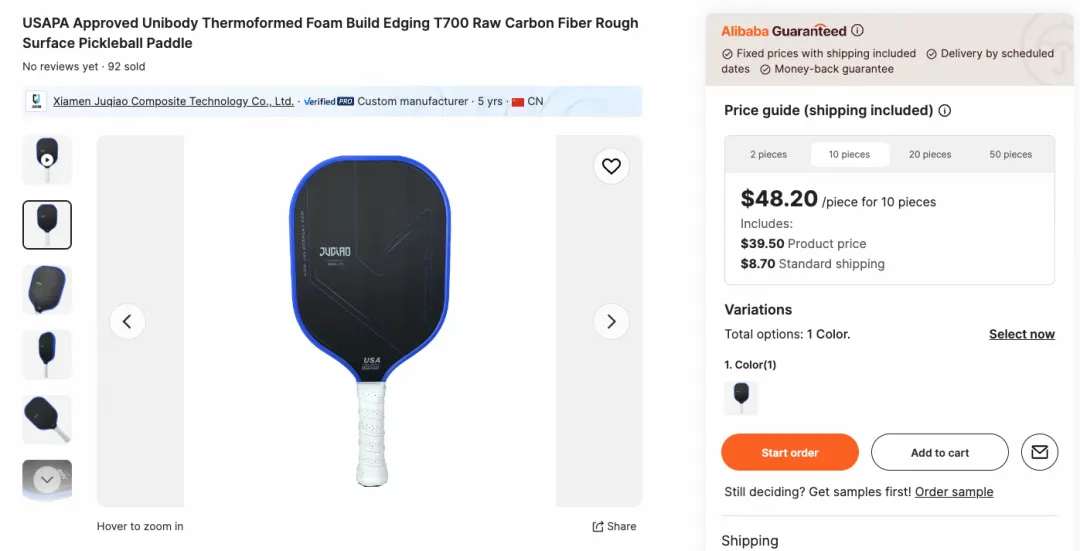Click the heart favorite icon
The height and width of the screenshot is (551, 1080).
611,166
